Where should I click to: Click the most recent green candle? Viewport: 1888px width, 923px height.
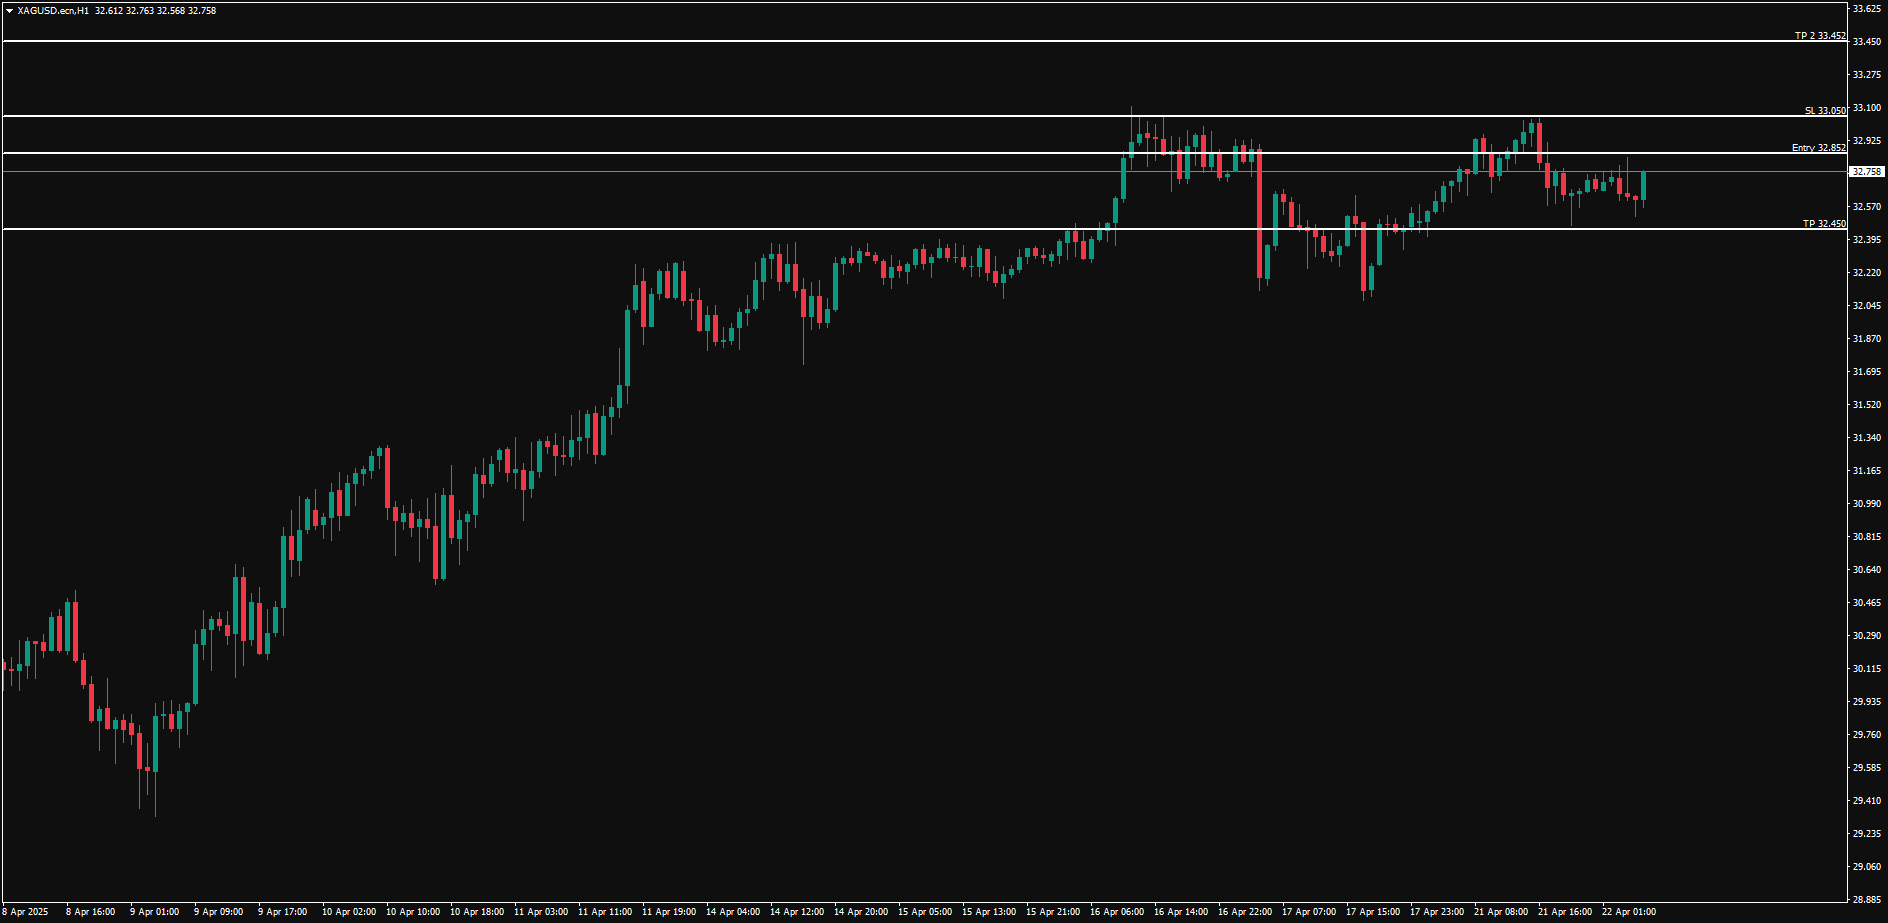pyautogui.click(x=1643, y=185)
